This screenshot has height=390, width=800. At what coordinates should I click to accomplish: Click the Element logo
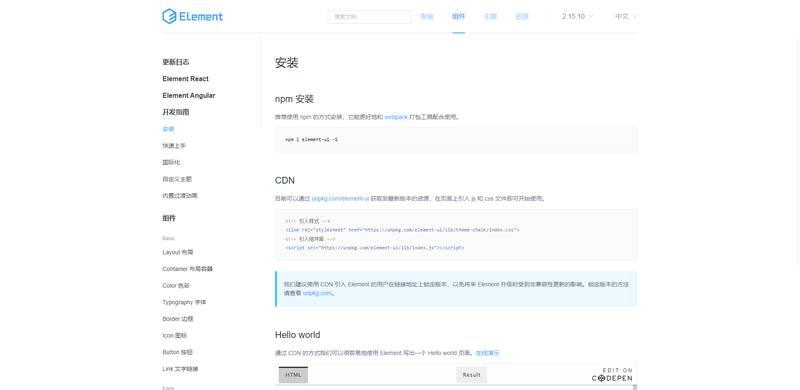tap(192, 16)
